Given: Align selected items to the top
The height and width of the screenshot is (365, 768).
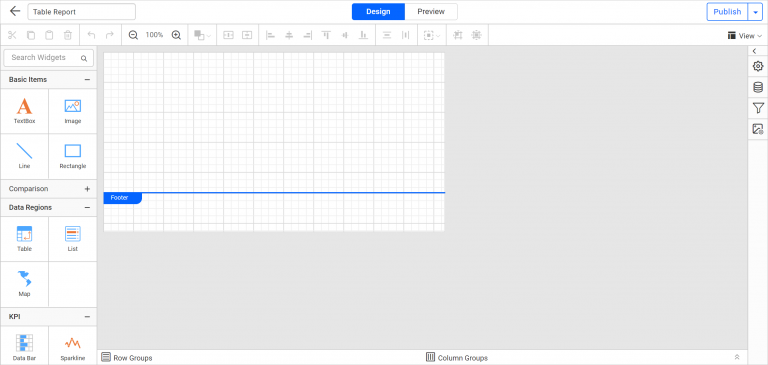Looking at the screenshot, I should pyautogui.click(x=326, y=35).
